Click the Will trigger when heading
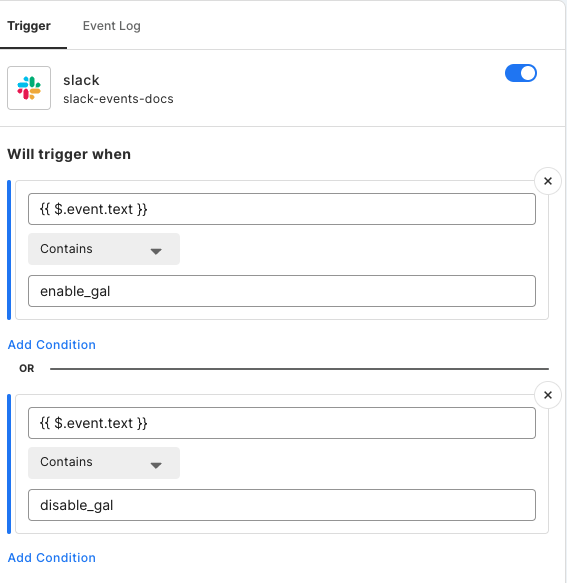The height and width of the screenshot is (583, 567). click(69, 154)
